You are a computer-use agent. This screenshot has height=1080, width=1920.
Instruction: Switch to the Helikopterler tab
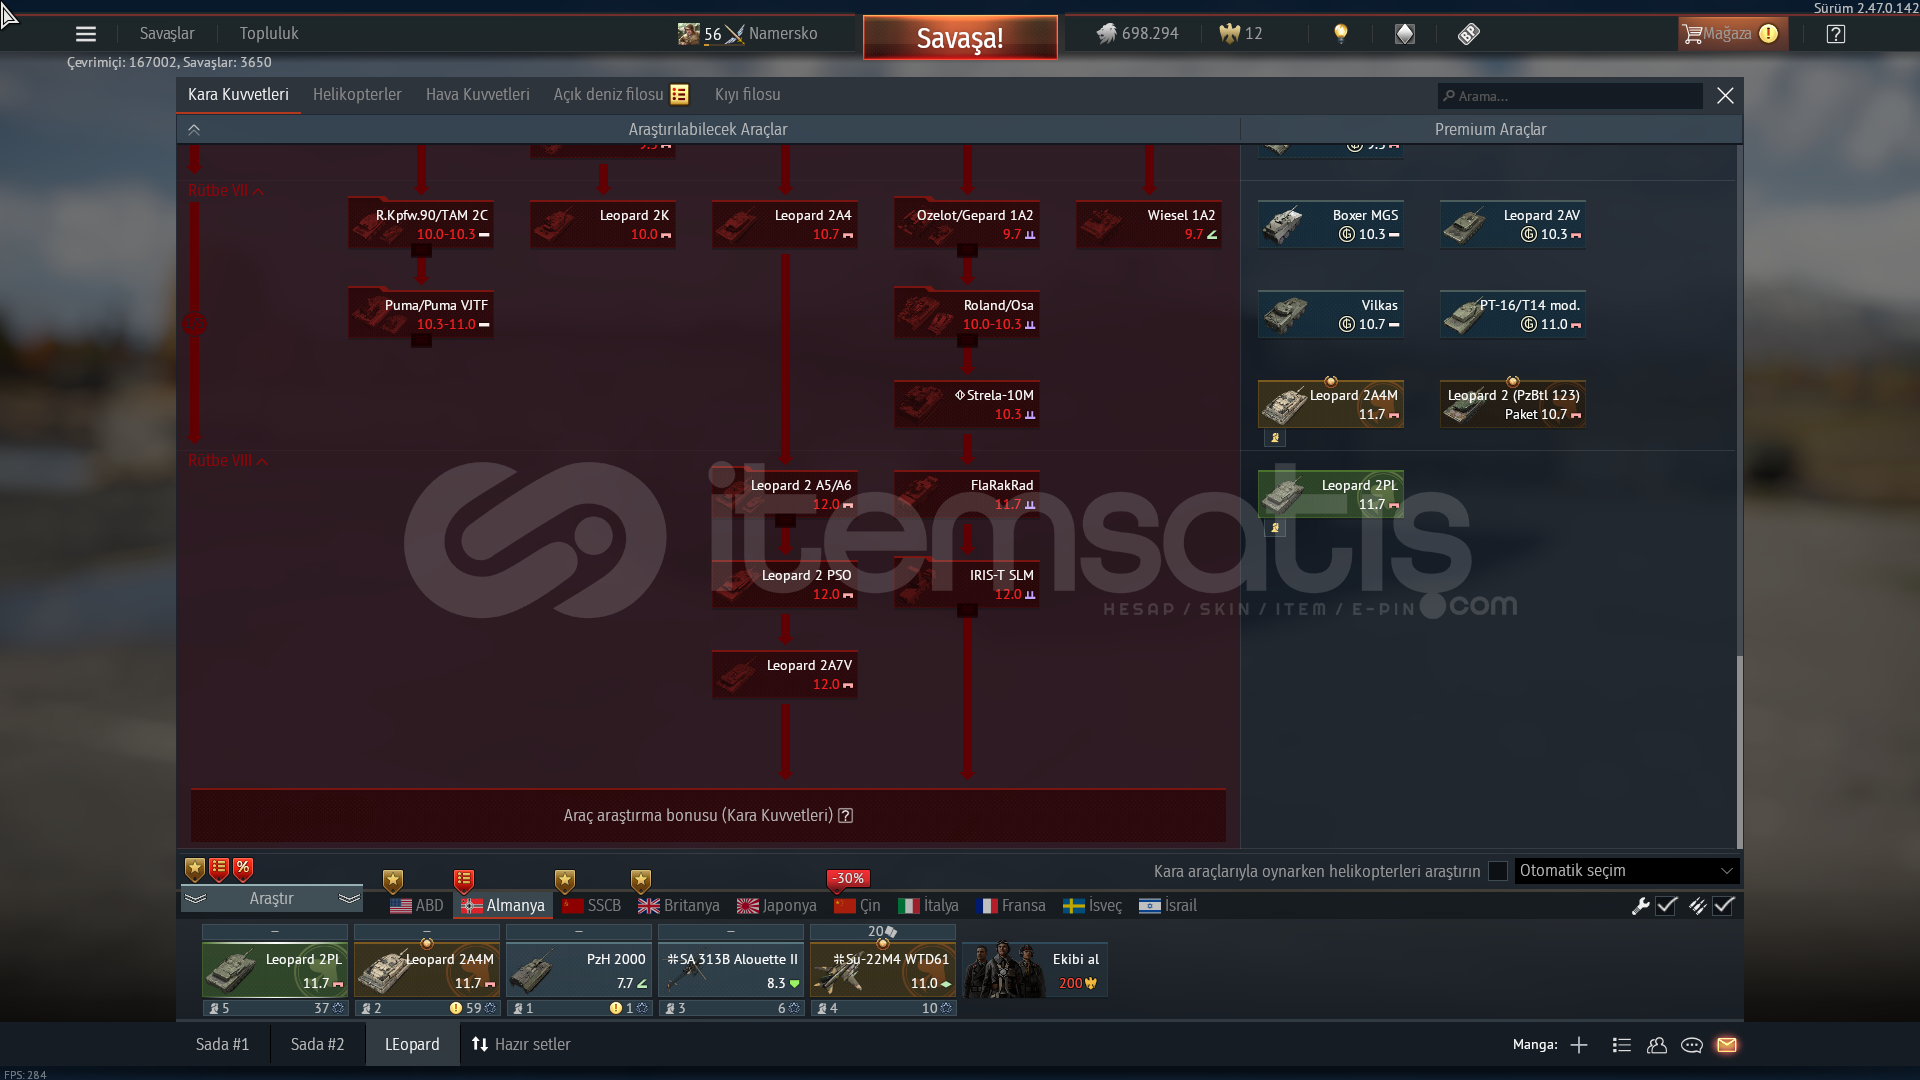point(357,95)
